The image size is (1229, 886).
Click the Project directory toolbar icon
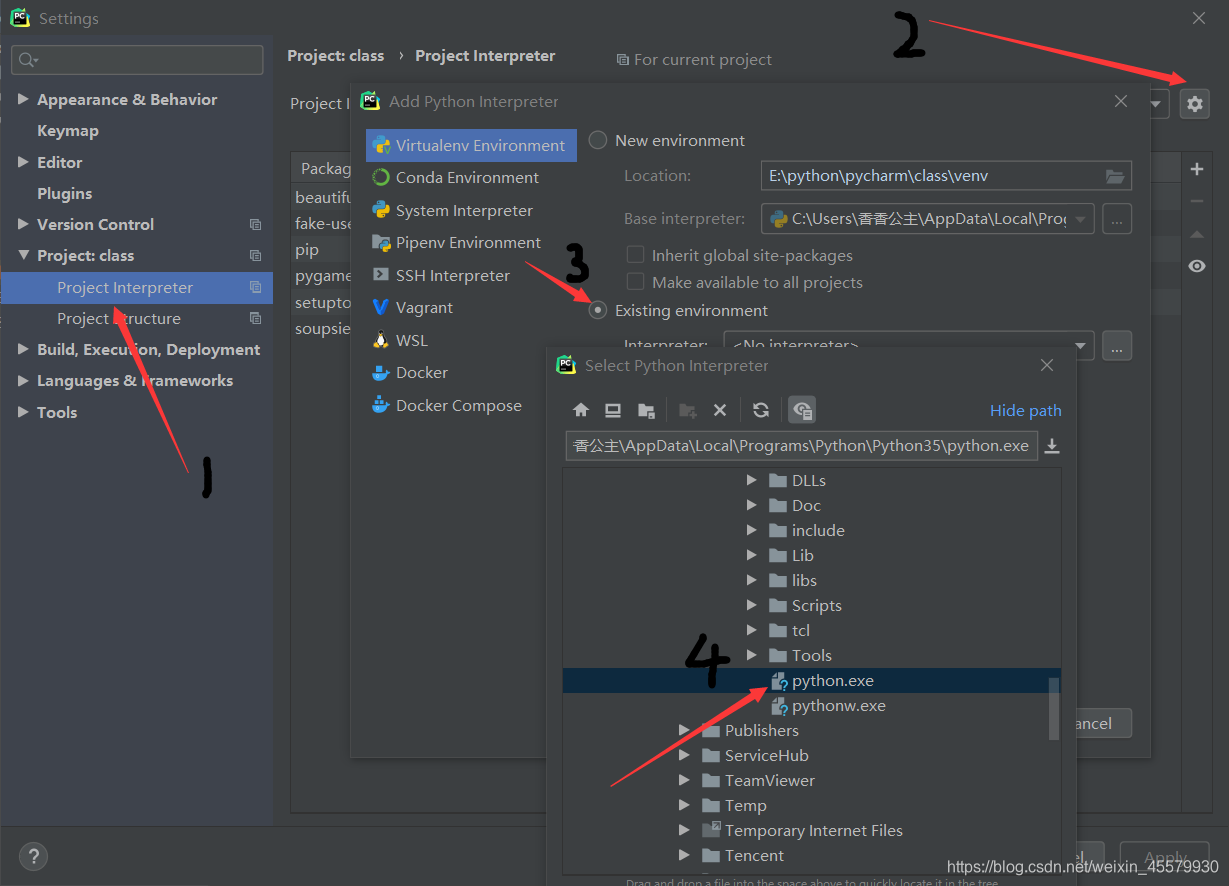tap(646, 410)
